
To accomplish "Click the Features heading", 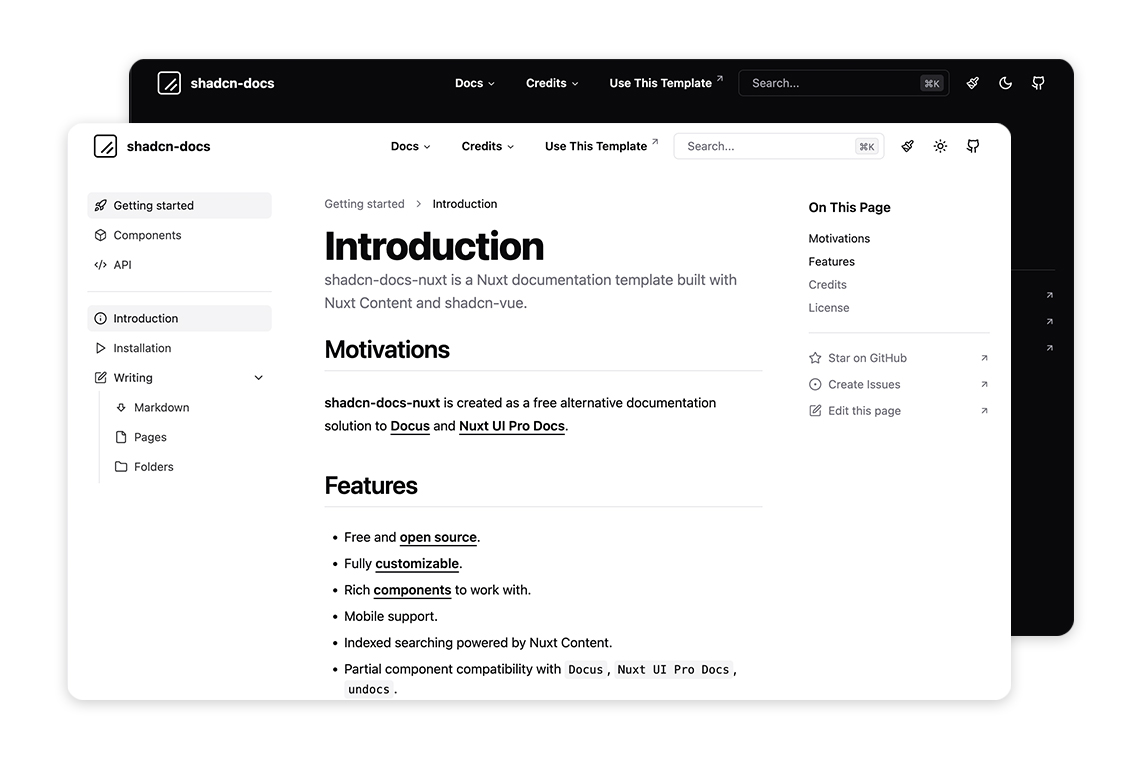I will point(371,486).
